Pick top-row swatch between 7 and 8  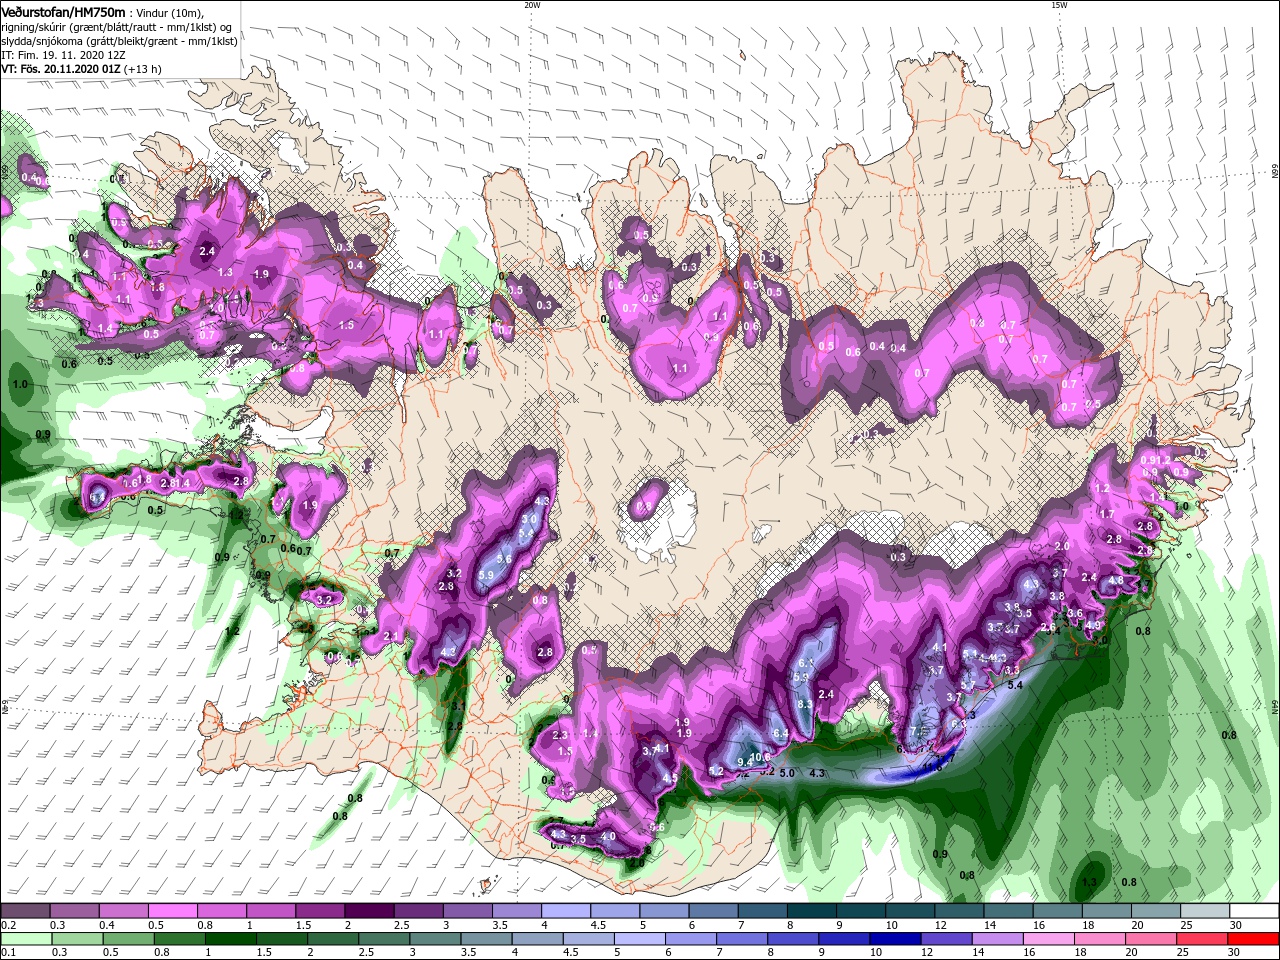762,911
